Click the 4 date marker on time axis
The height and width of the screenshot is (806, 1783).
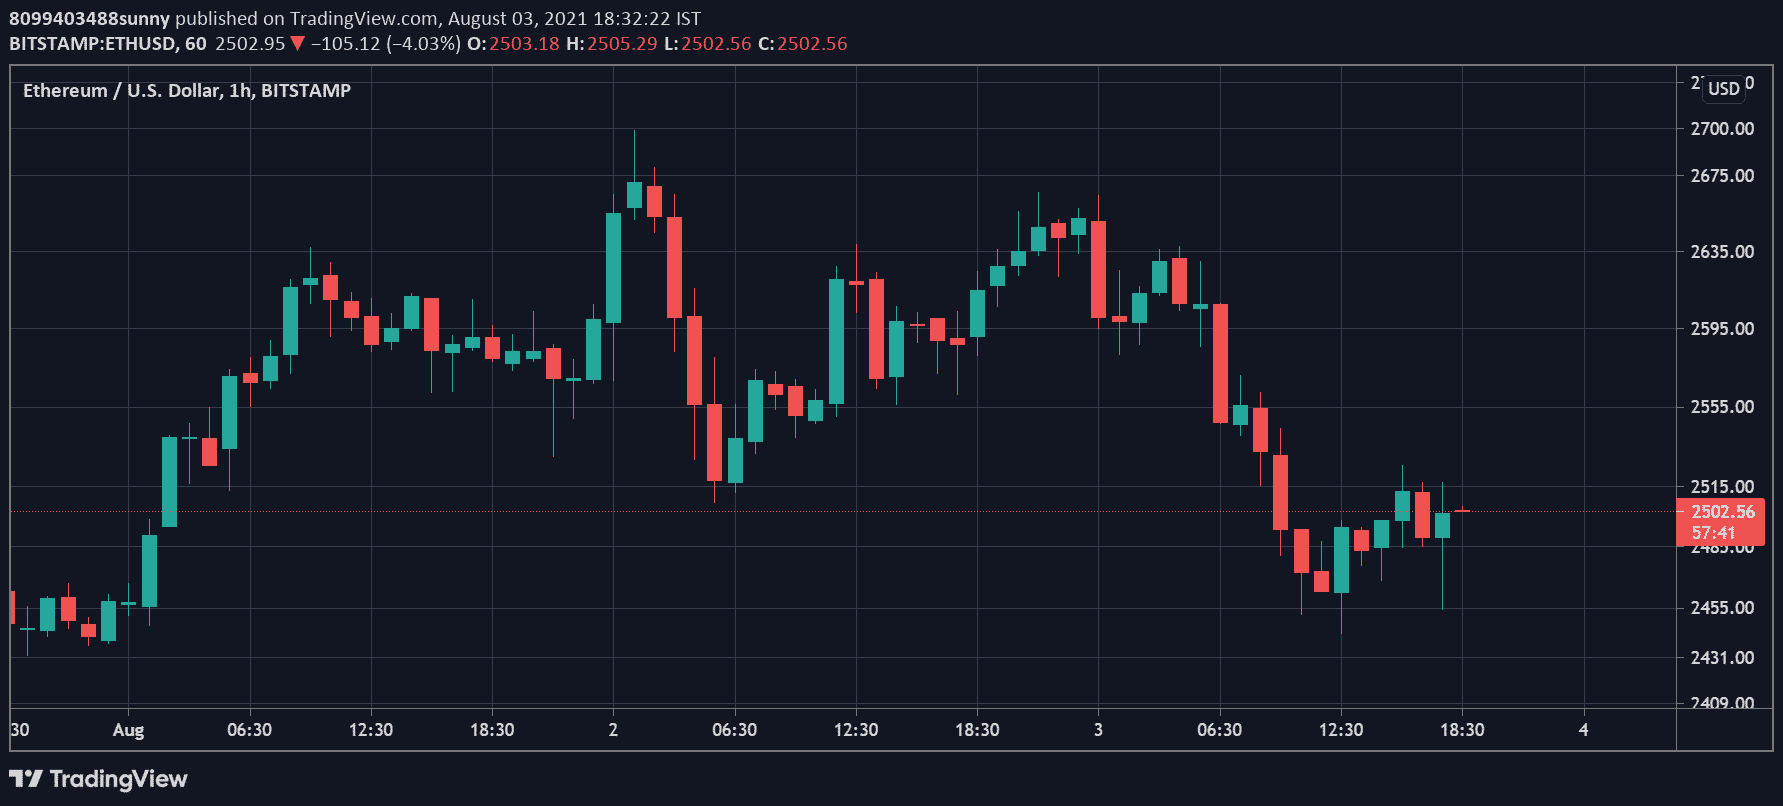pyautogui.click(x=1583, y=730)
